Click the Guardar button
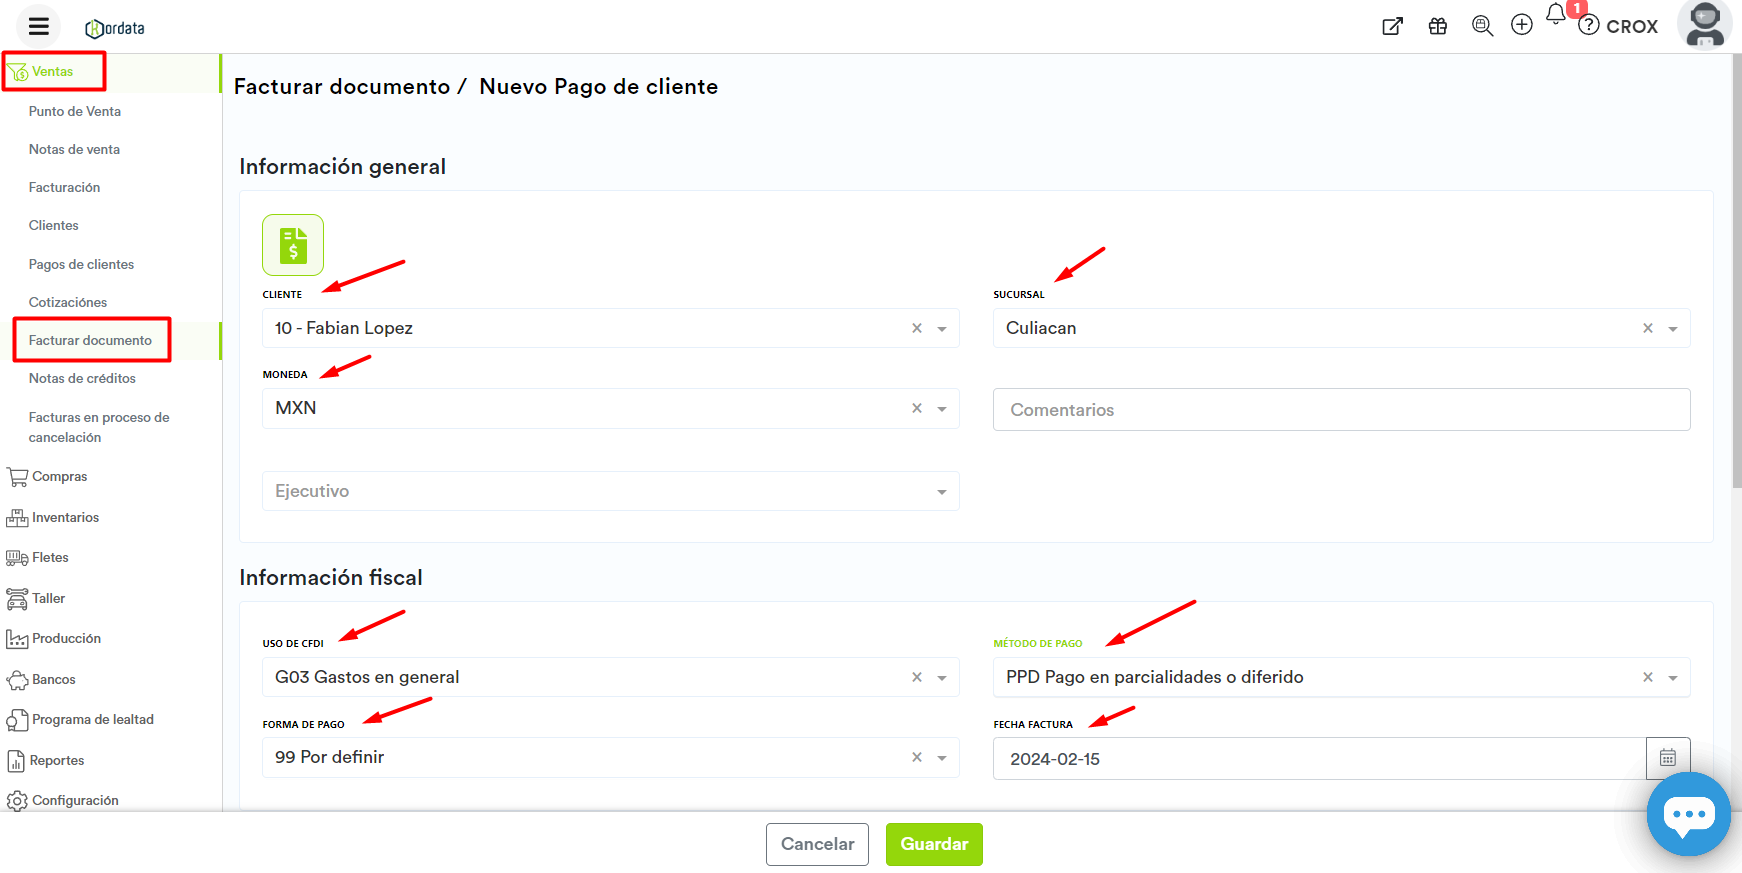 pyautogui.click(x=933, y=844)
